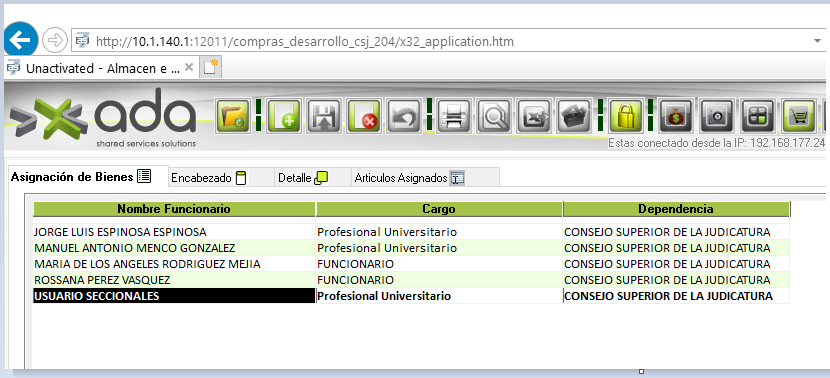
Task: Click the undo arrow toolbar icon
Action: (x=404, y=116)
